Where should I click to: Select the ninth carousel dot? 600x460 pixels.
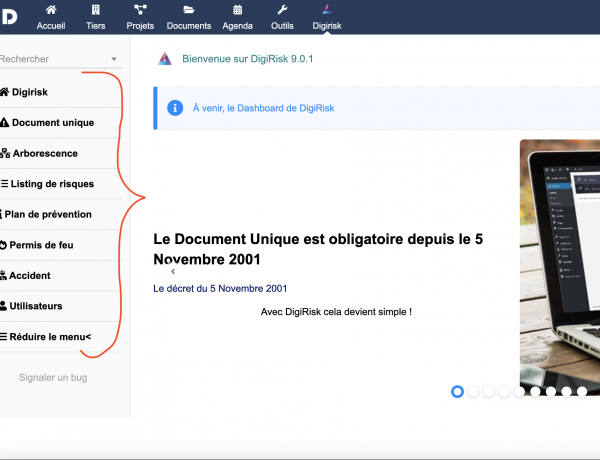click(x=582, y=391)
